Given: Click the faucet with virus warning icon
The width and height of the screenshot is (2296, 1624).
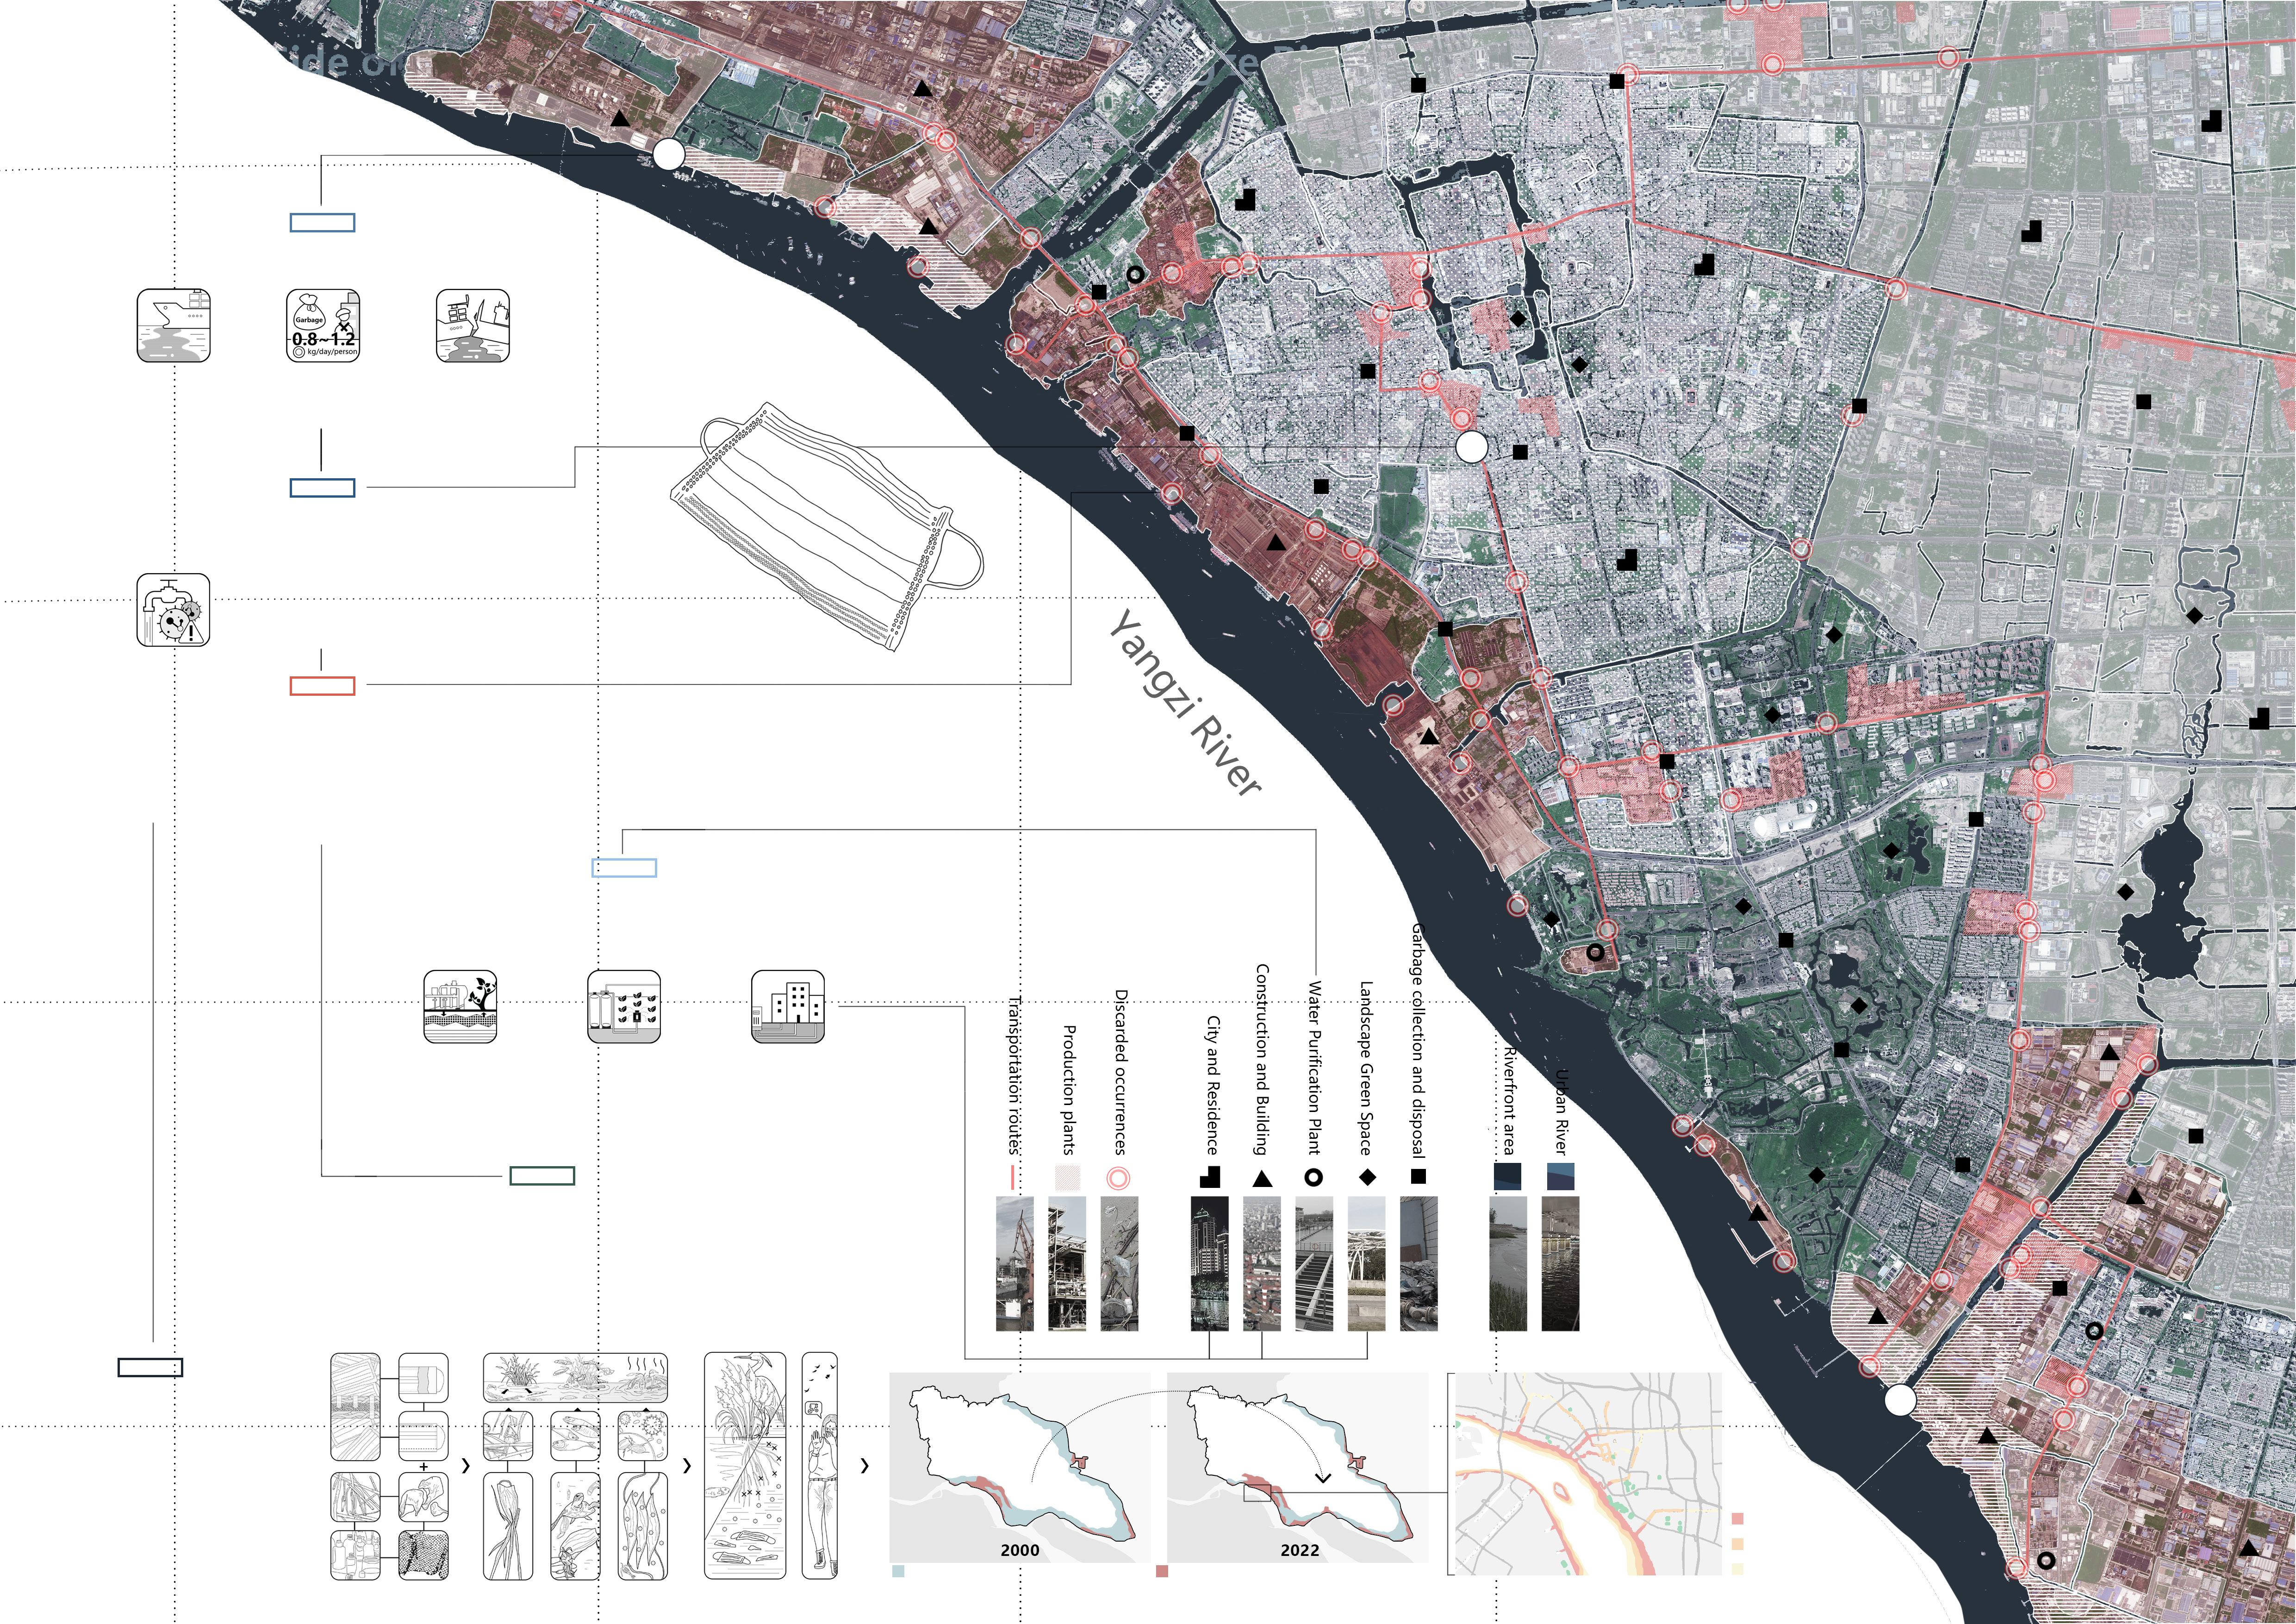Looking at the screenshot, I should (173, 609).
